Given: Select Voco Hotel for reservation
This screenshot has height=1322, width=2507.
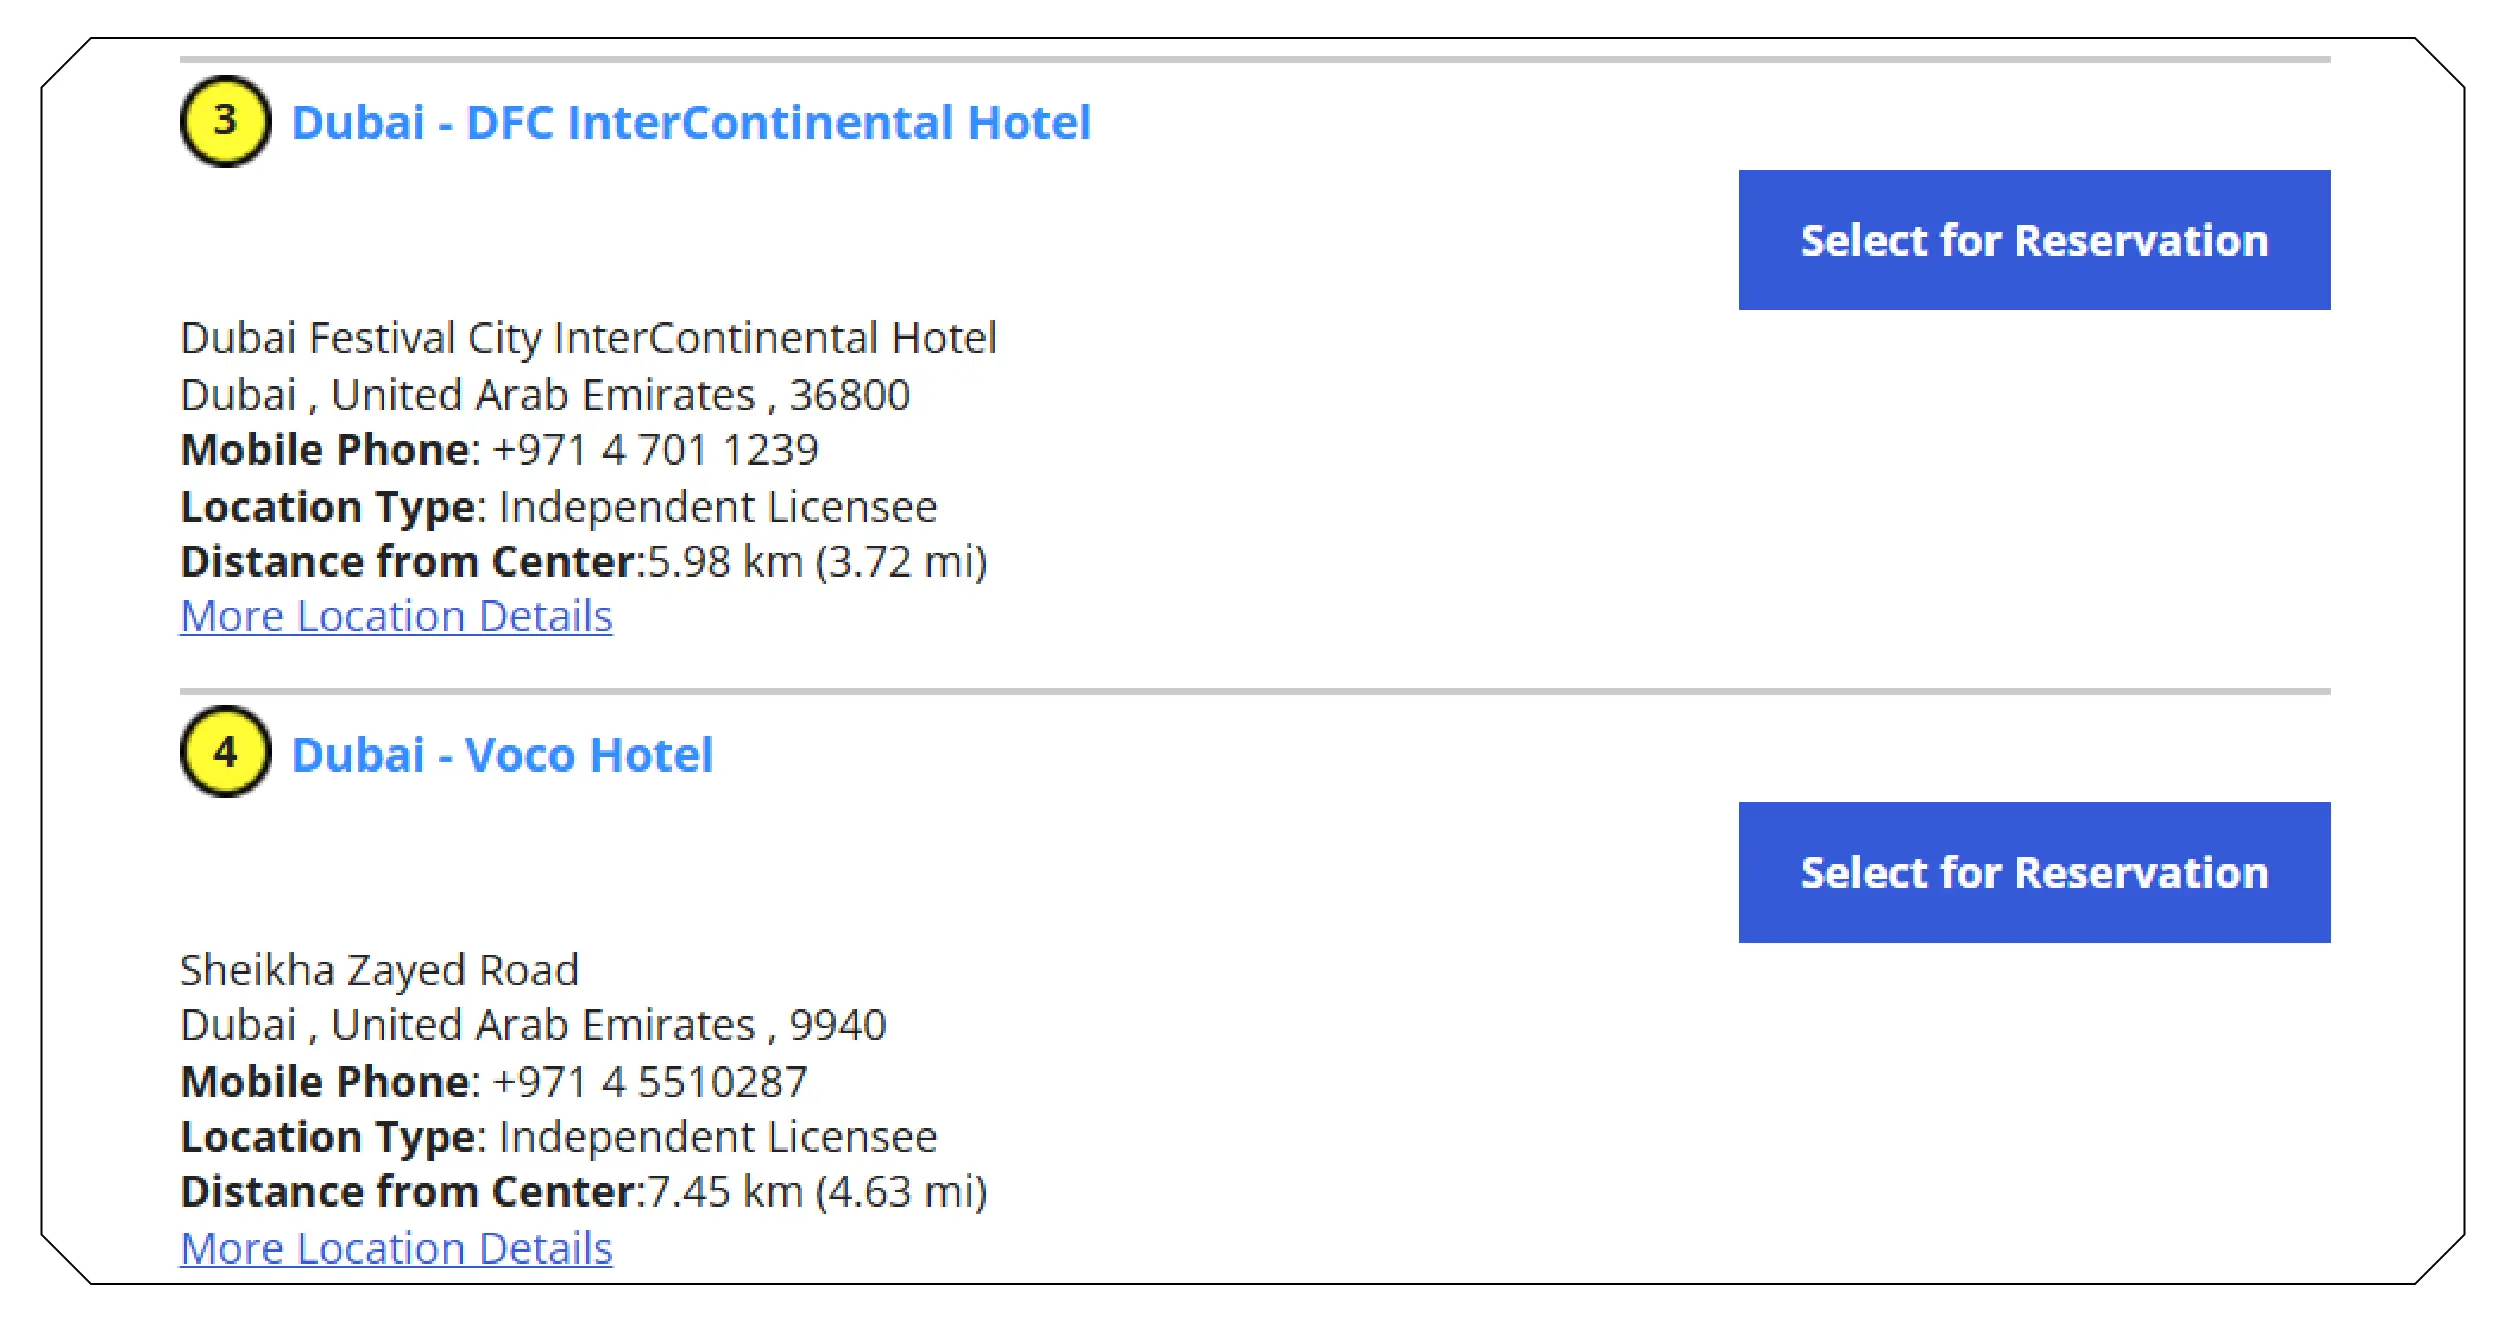Looking at the screenshot, I should pos(2033,872).
